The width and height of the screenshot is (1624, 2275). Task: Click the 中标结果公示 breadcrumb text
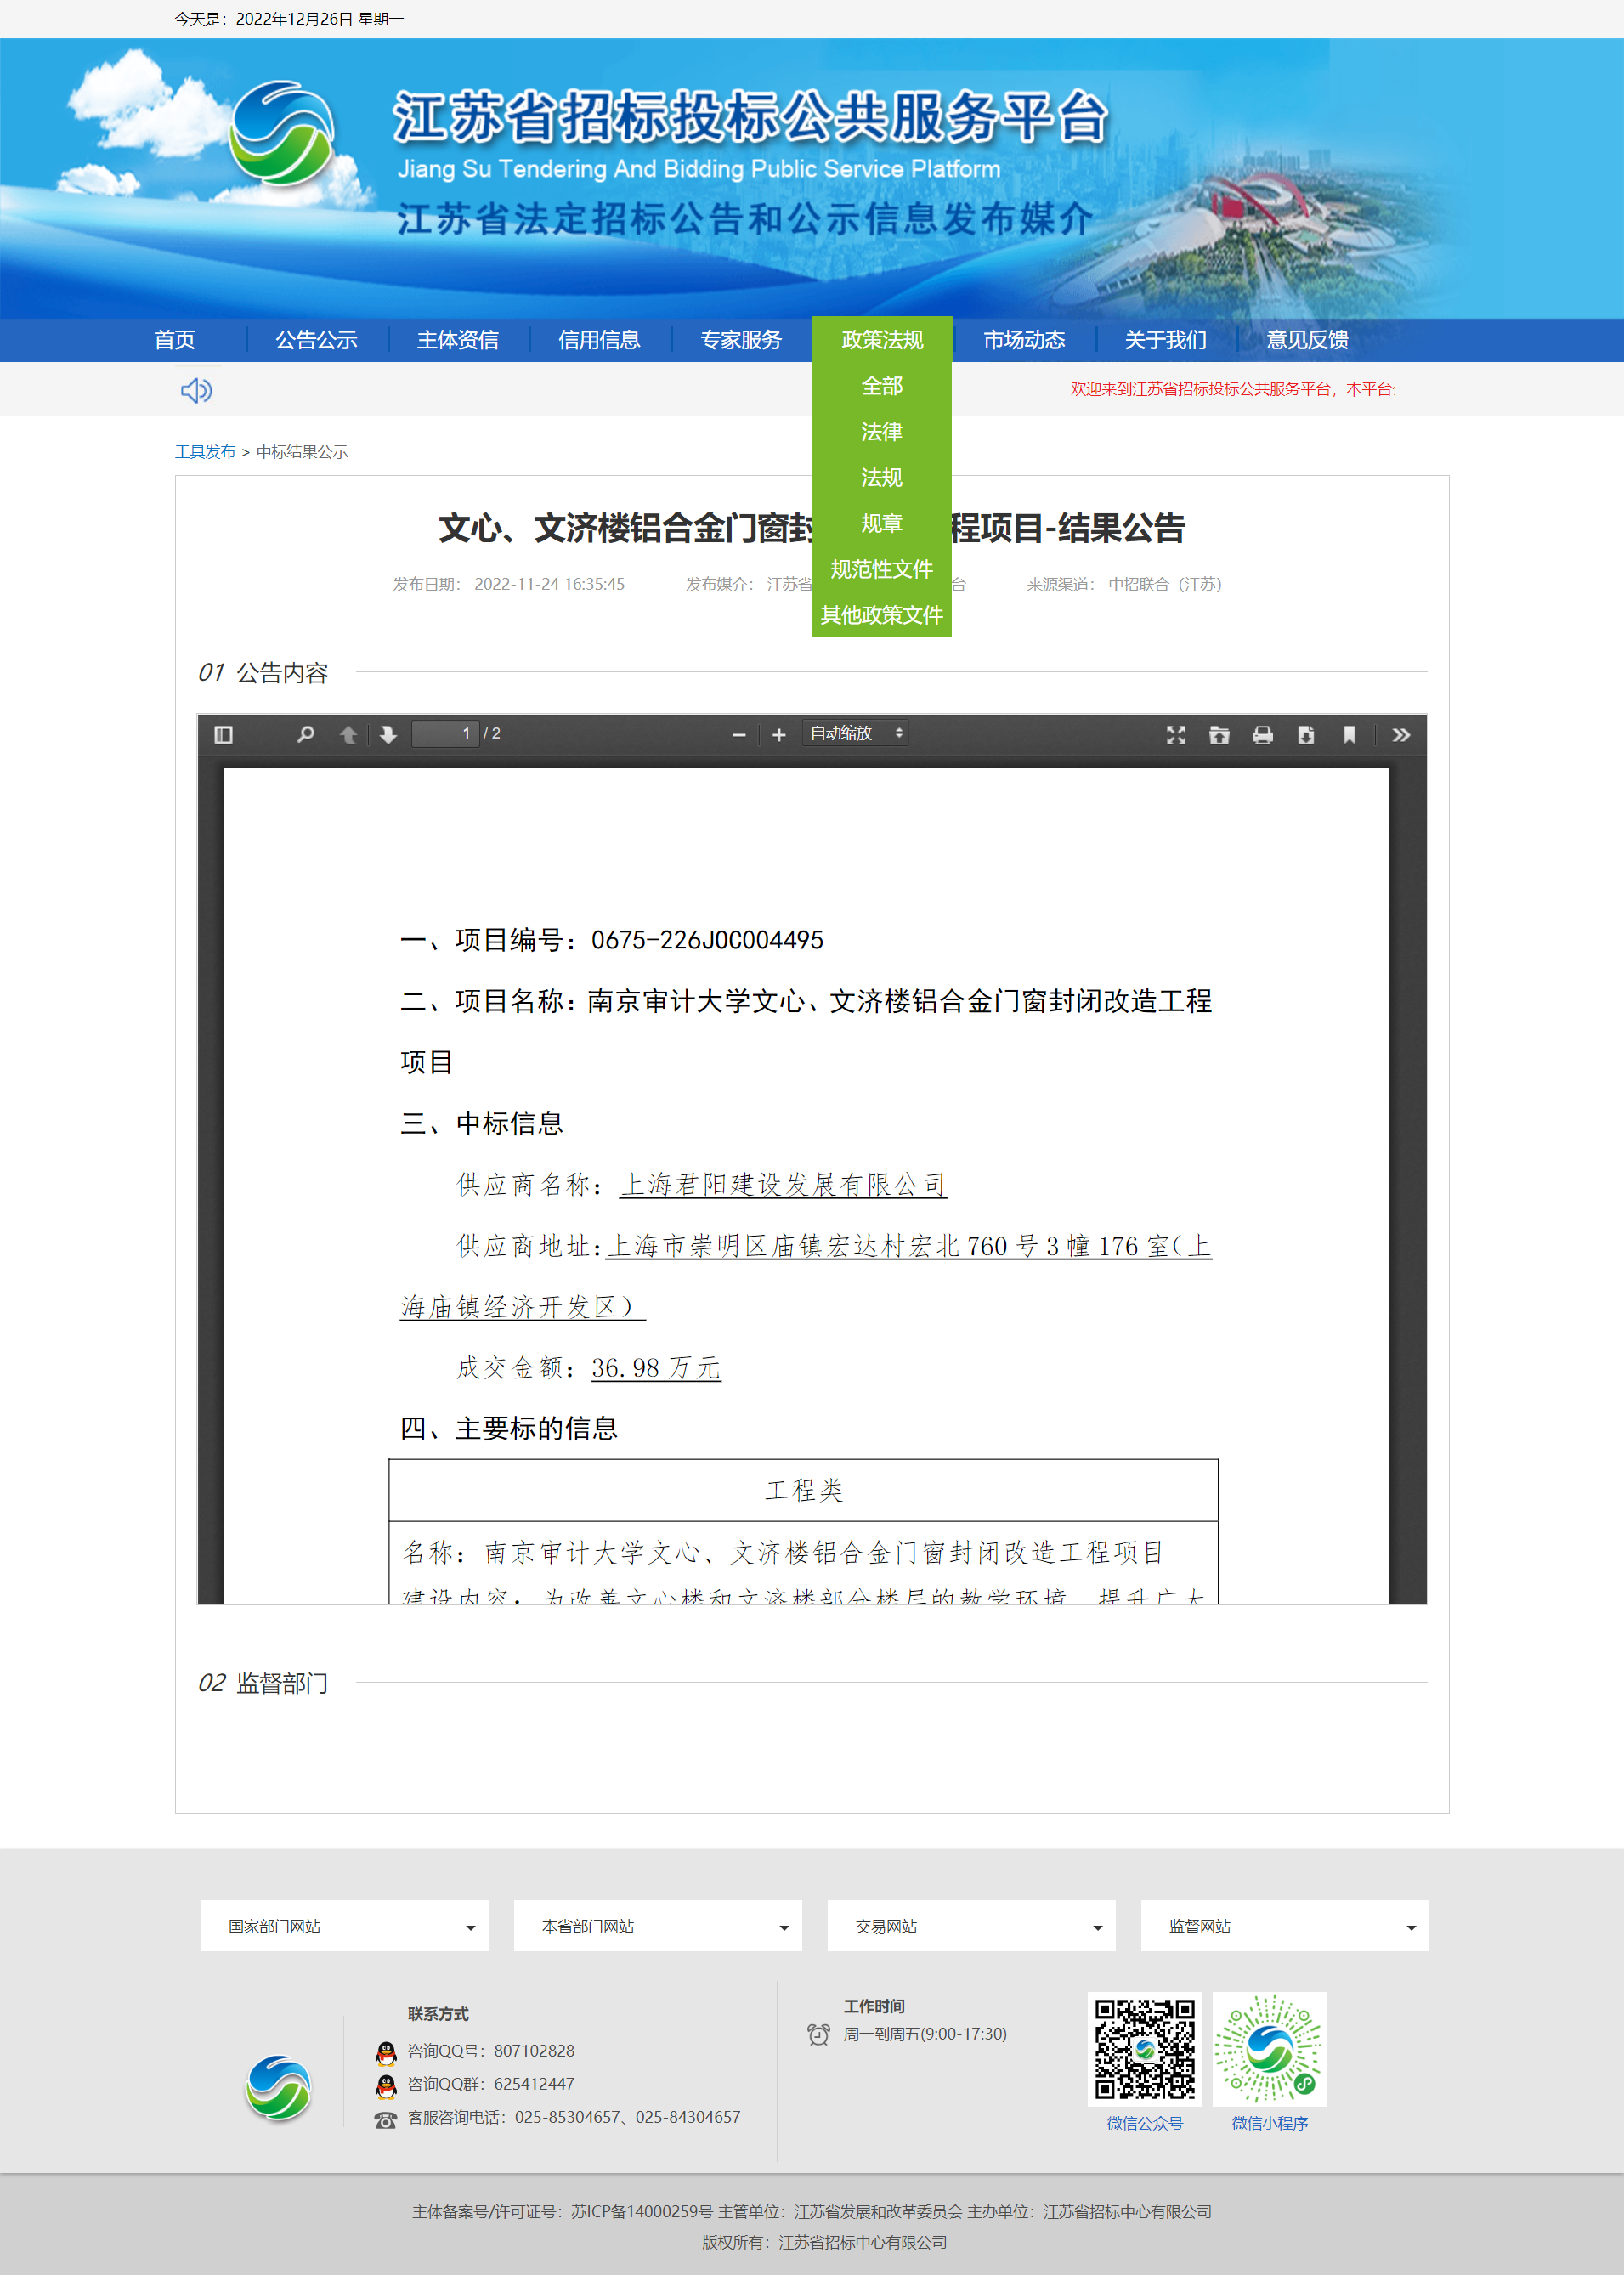click(302, 452)
